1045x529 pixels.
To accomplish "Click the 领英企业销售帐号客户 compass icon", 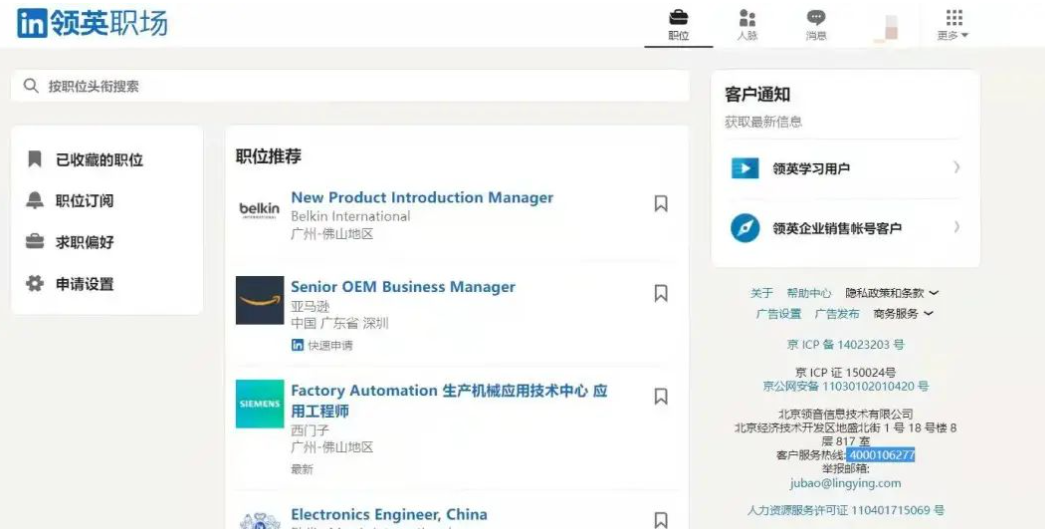I will pos(745,228).
